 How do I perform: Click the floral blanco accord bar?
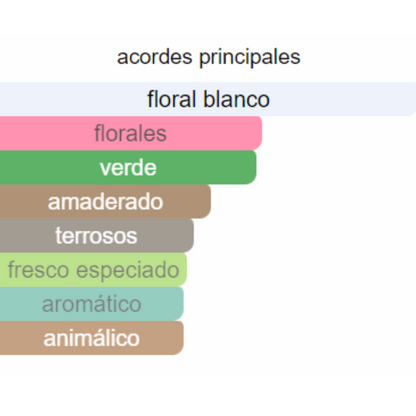[x=208, y=99]
